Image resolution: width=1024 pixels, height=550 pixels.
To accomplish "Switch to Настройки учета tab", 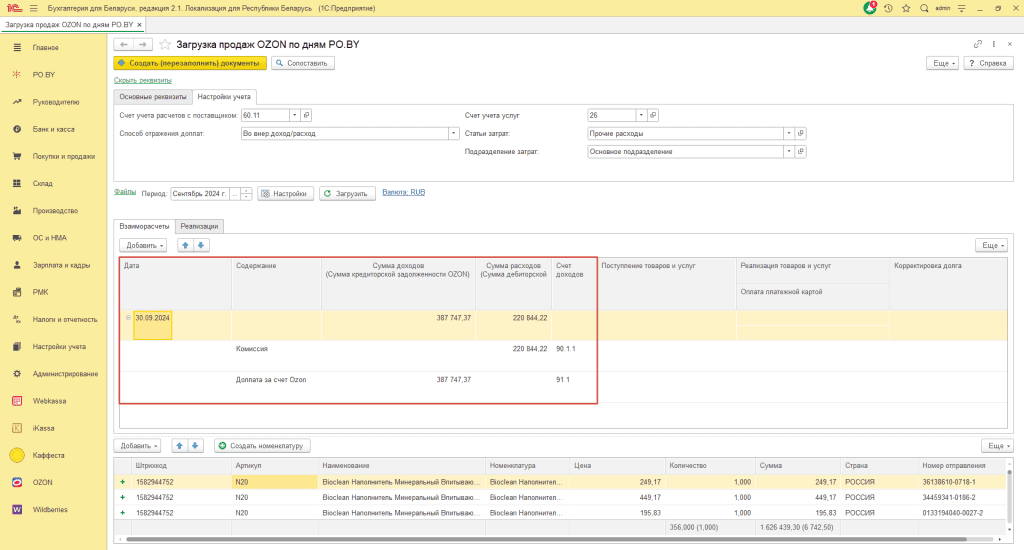I will point(224,97).
